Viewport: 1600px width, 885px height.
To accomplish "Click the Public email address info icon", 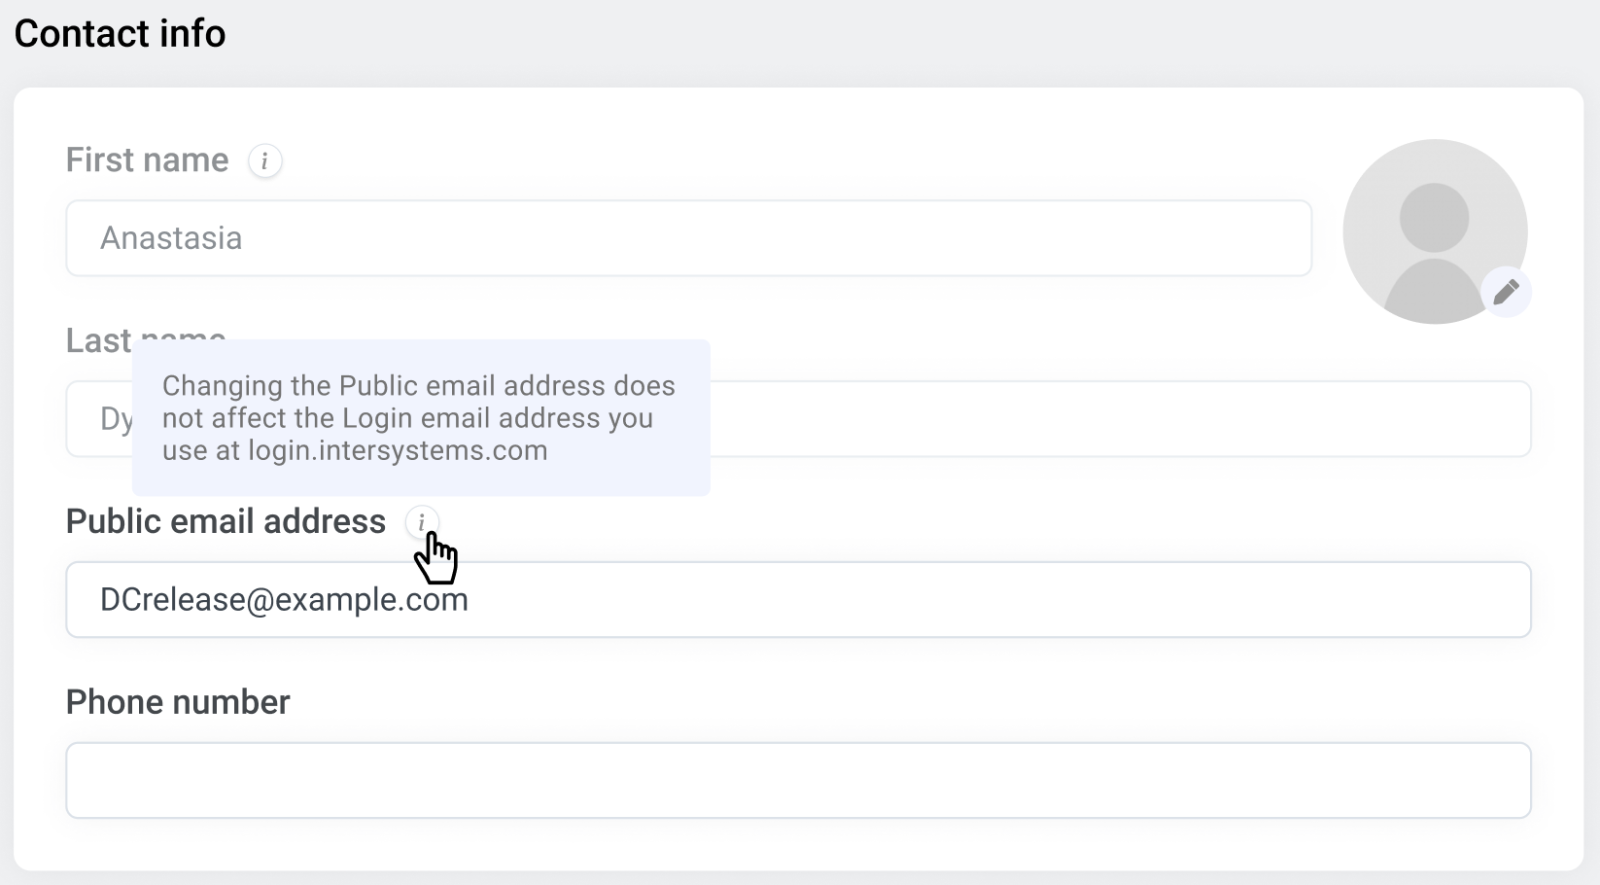I will (x=422, y=522).
